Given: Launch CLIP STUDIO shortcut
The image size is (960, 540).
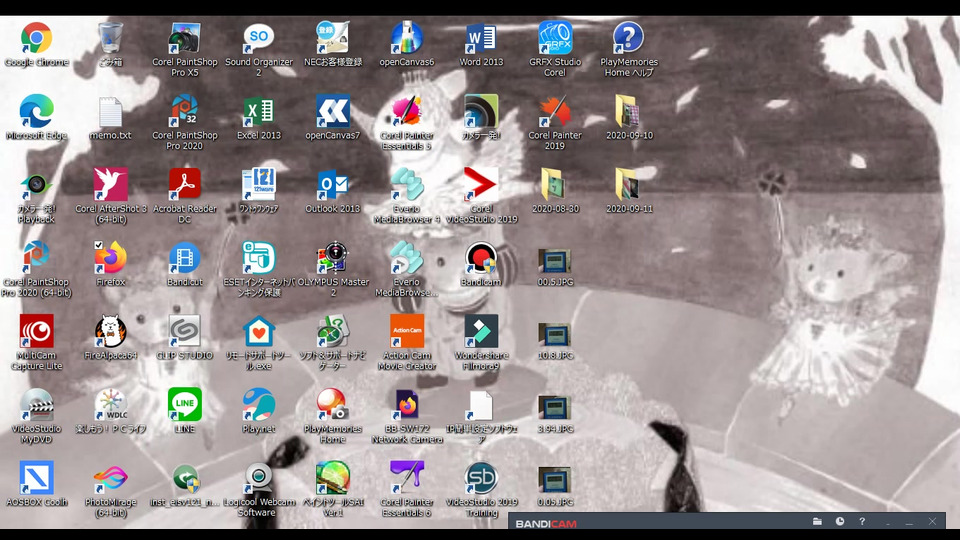Looking at the screenshot, I should click(184, 332).
